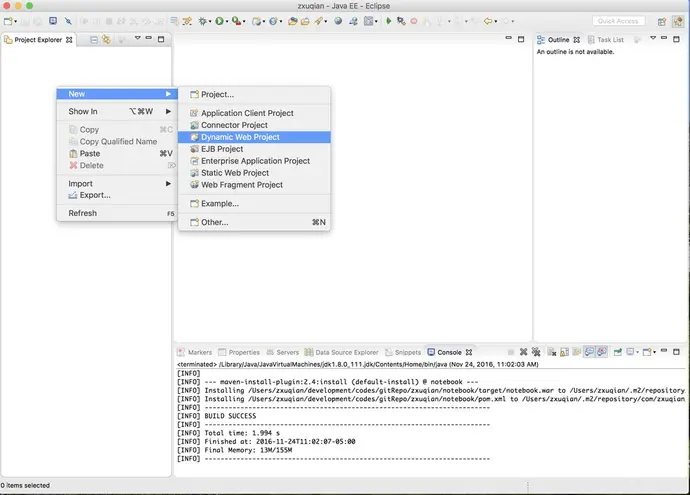Open the dropdown next to New toolbar button
Screen dimensions: 690x495
click(15, 21)
